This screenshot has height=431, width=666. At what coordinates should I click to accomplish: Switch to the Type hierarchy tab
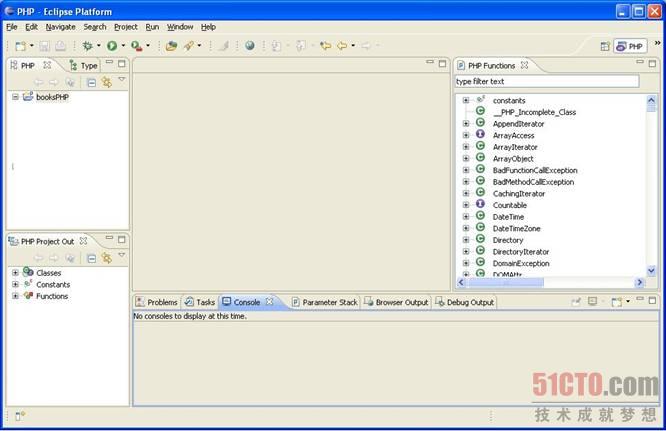click(x=84, y=65)
